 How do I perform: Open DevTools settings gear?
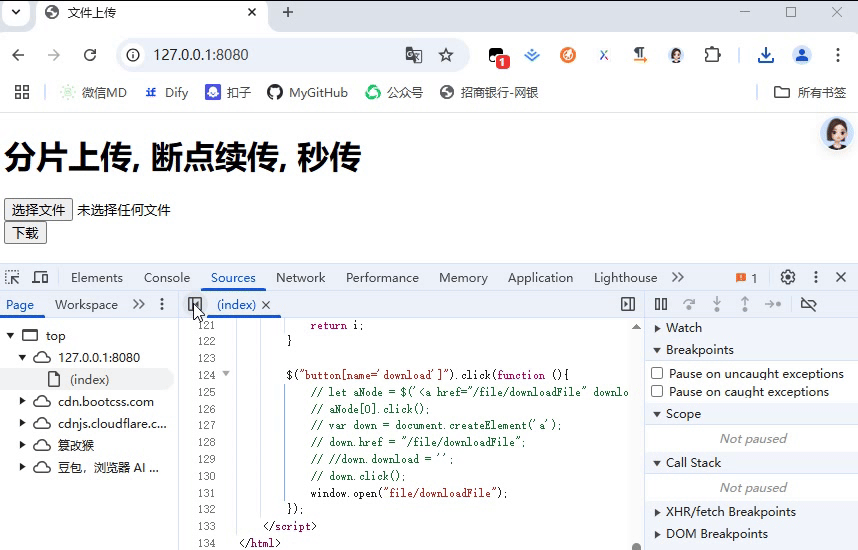[x=787, y=277]
